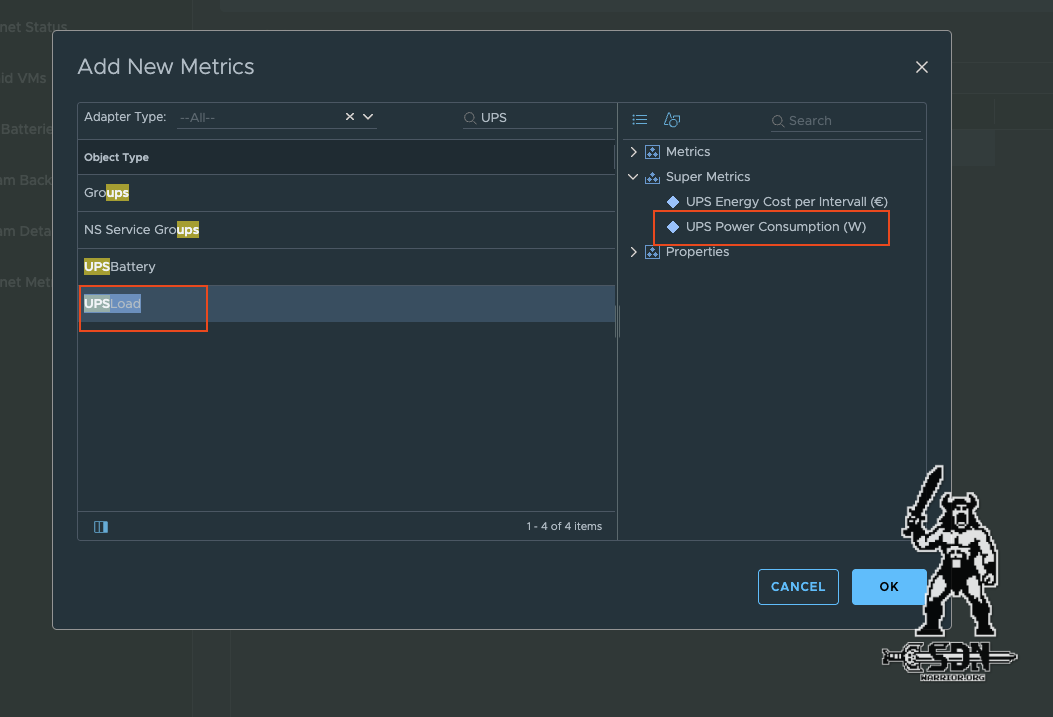Screen dimensions: 1053x717
Task: Click the diamond icon beside UPS Power Consumption
Action: [671, 226]
